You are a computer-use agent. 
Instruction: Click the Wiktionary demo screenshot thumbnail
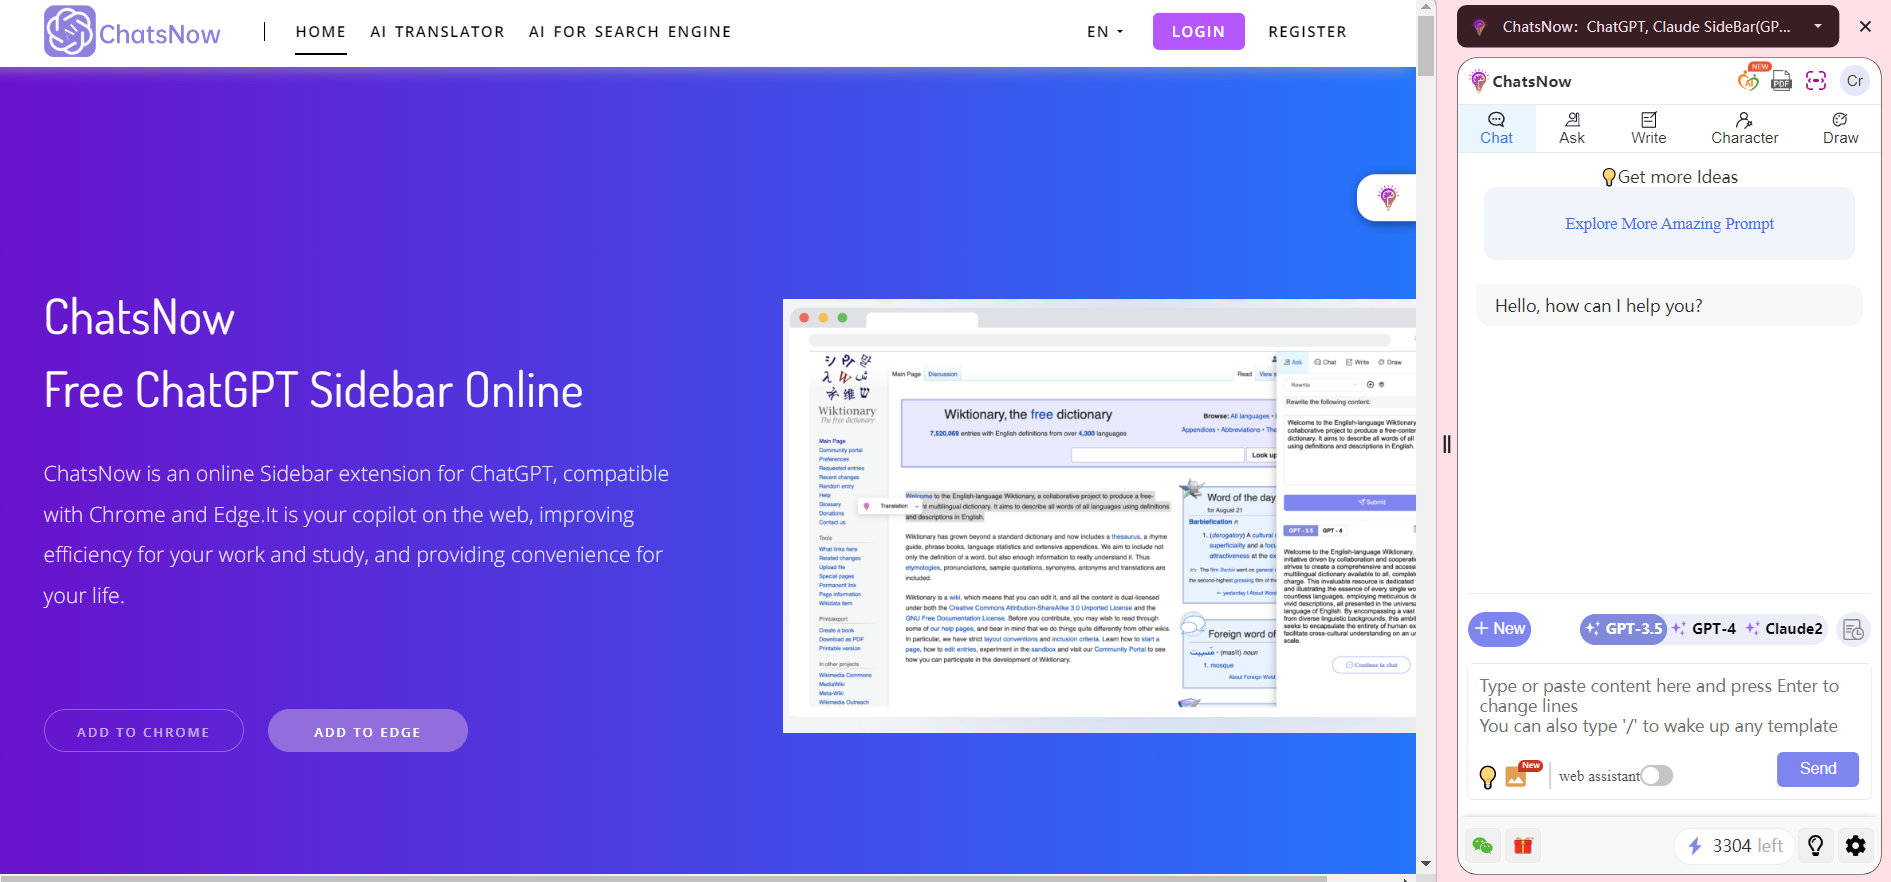click(1099, 516)
